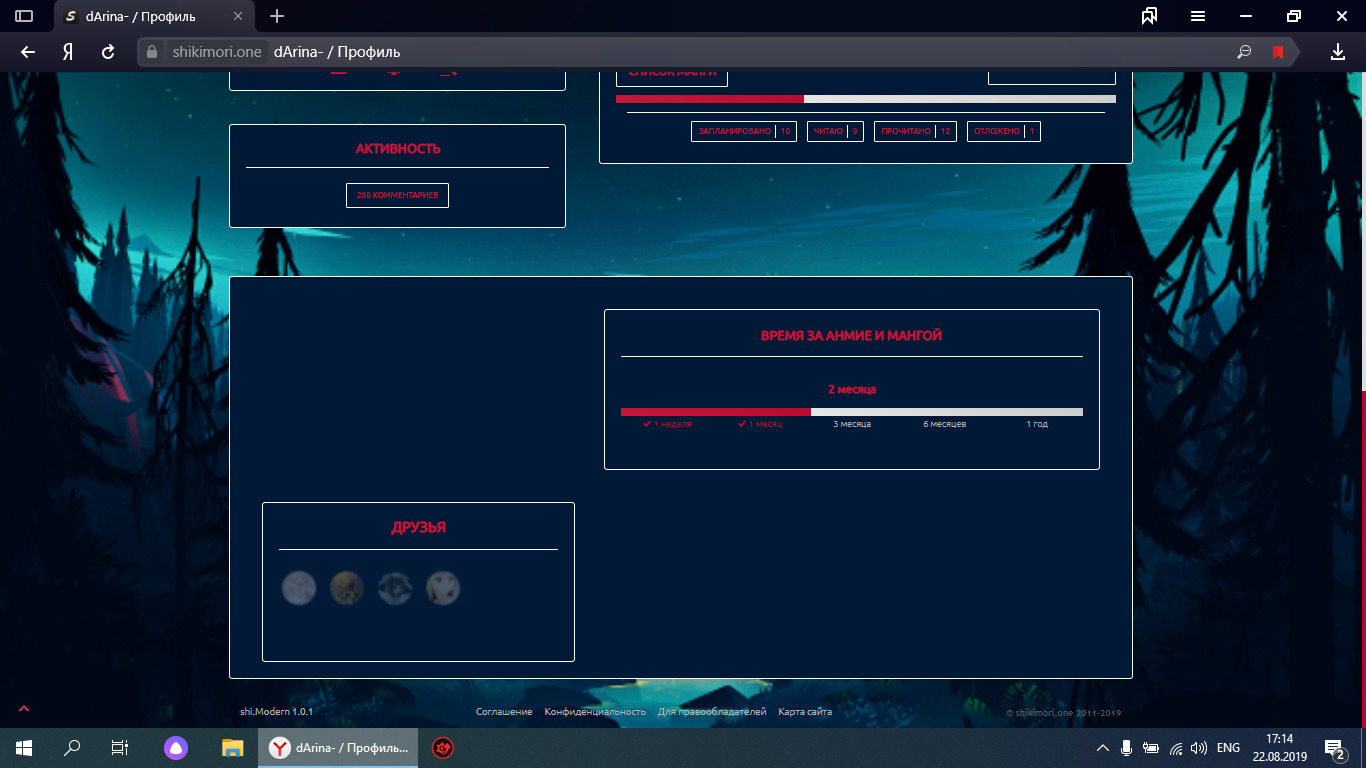
Task: Open the Соглашение footer link
Action: 504,712
